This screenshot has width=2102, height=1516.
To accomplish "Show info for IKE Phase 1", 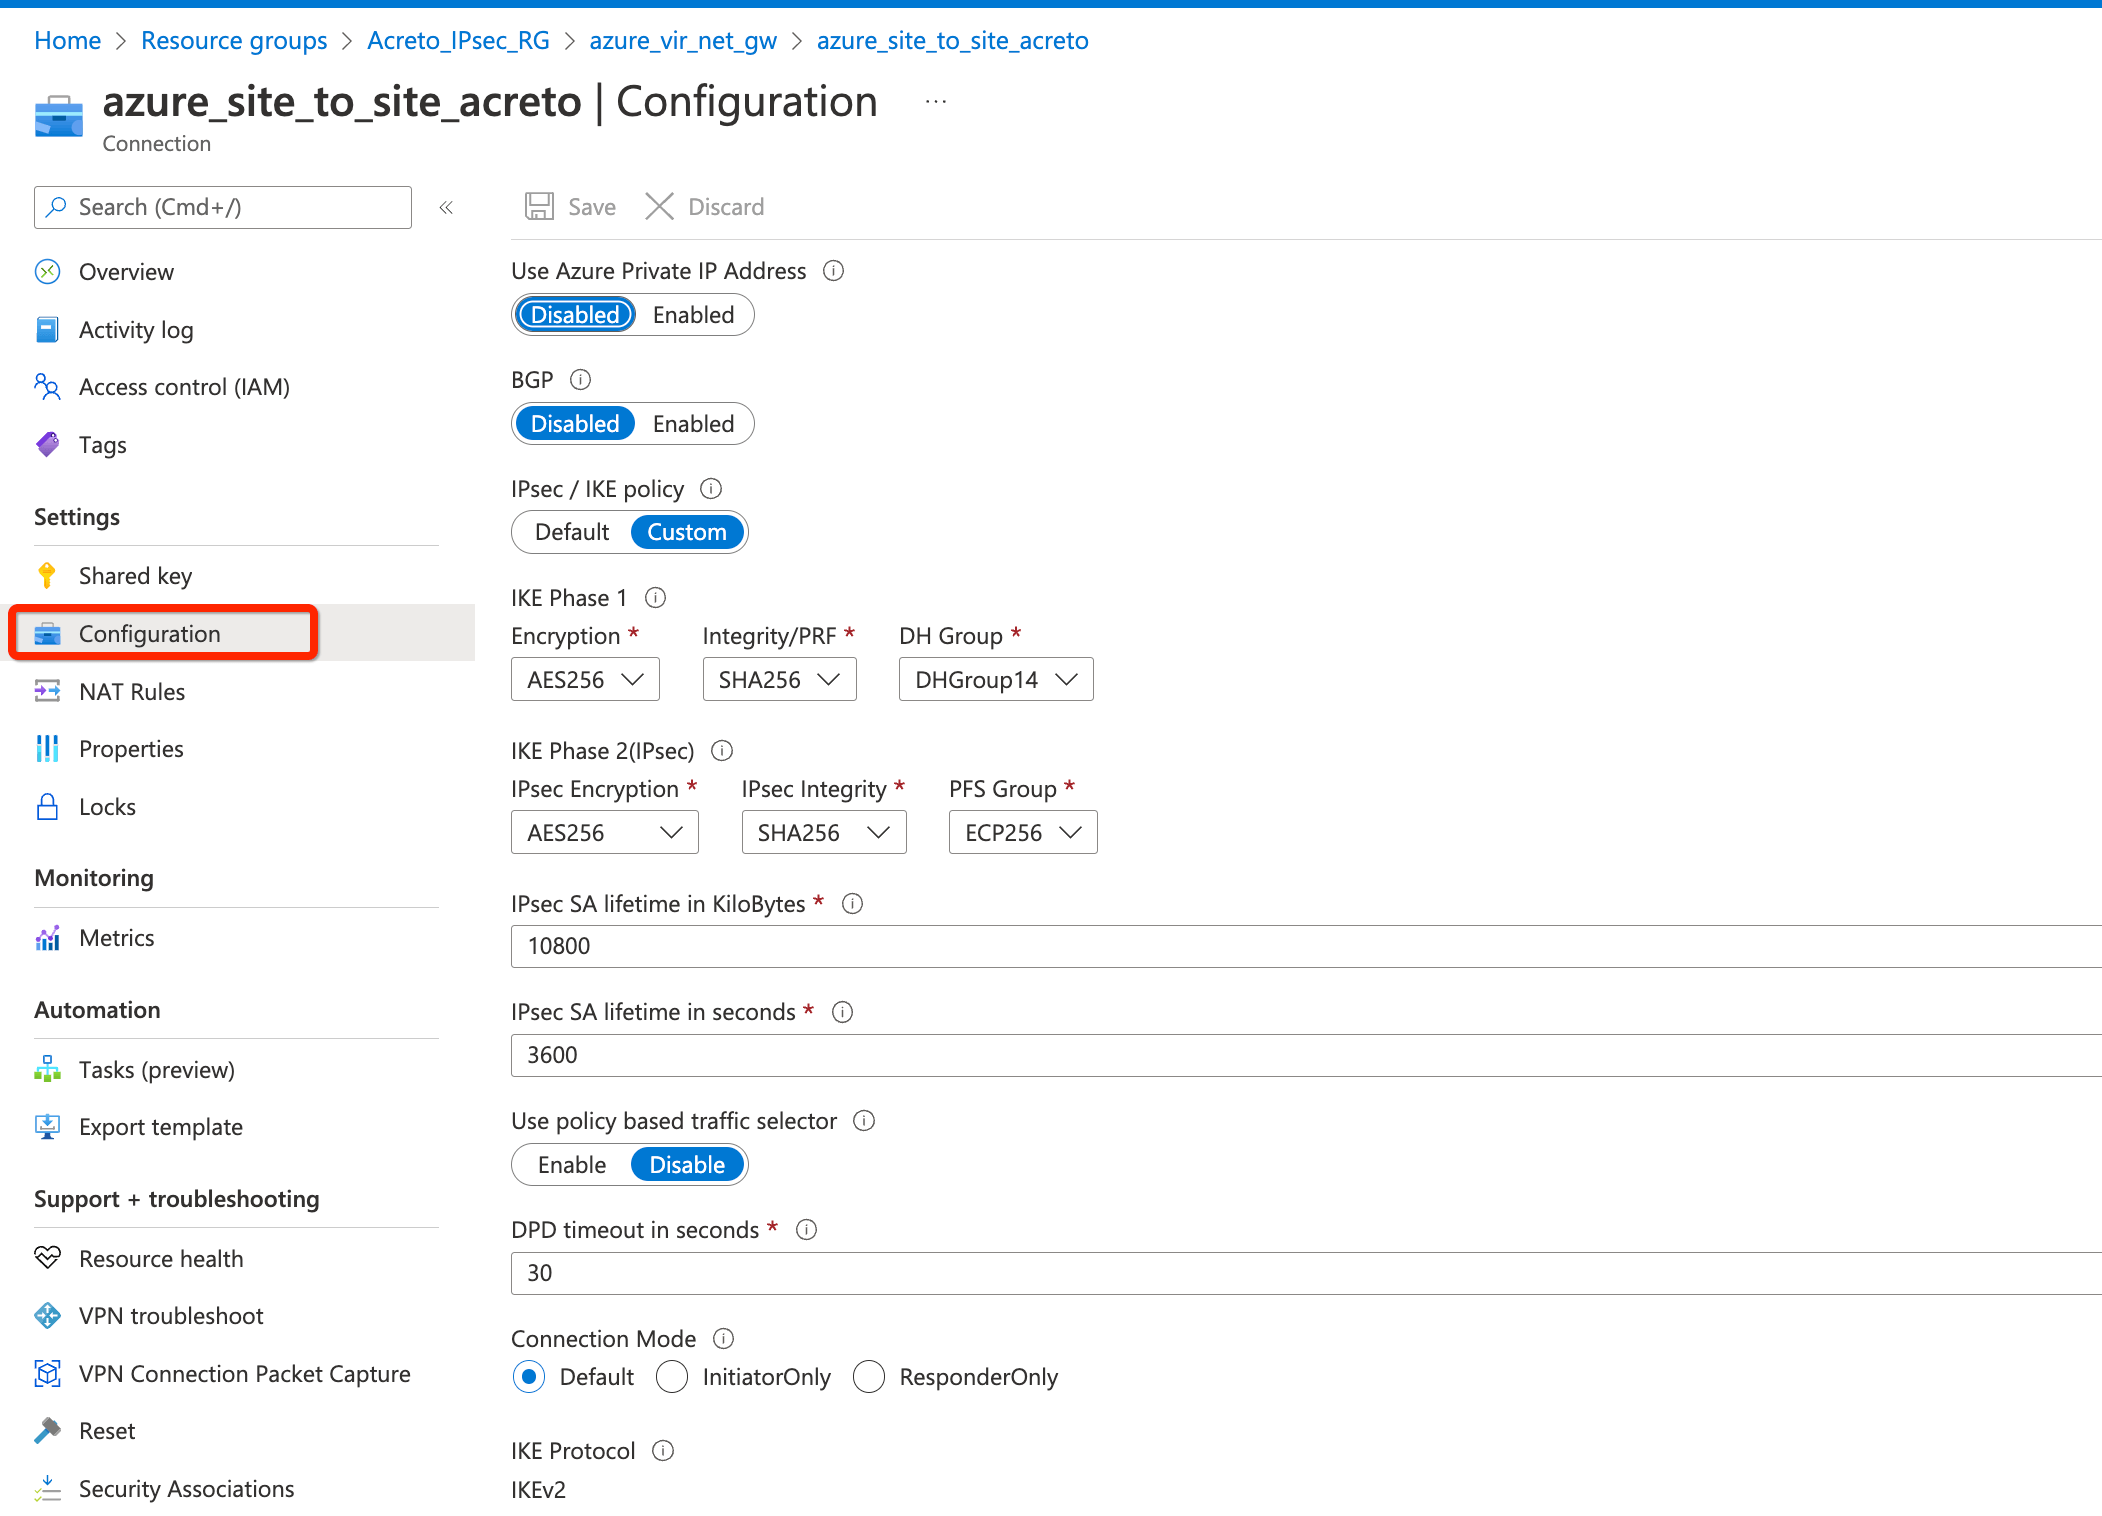I will [x=656, y=598].
